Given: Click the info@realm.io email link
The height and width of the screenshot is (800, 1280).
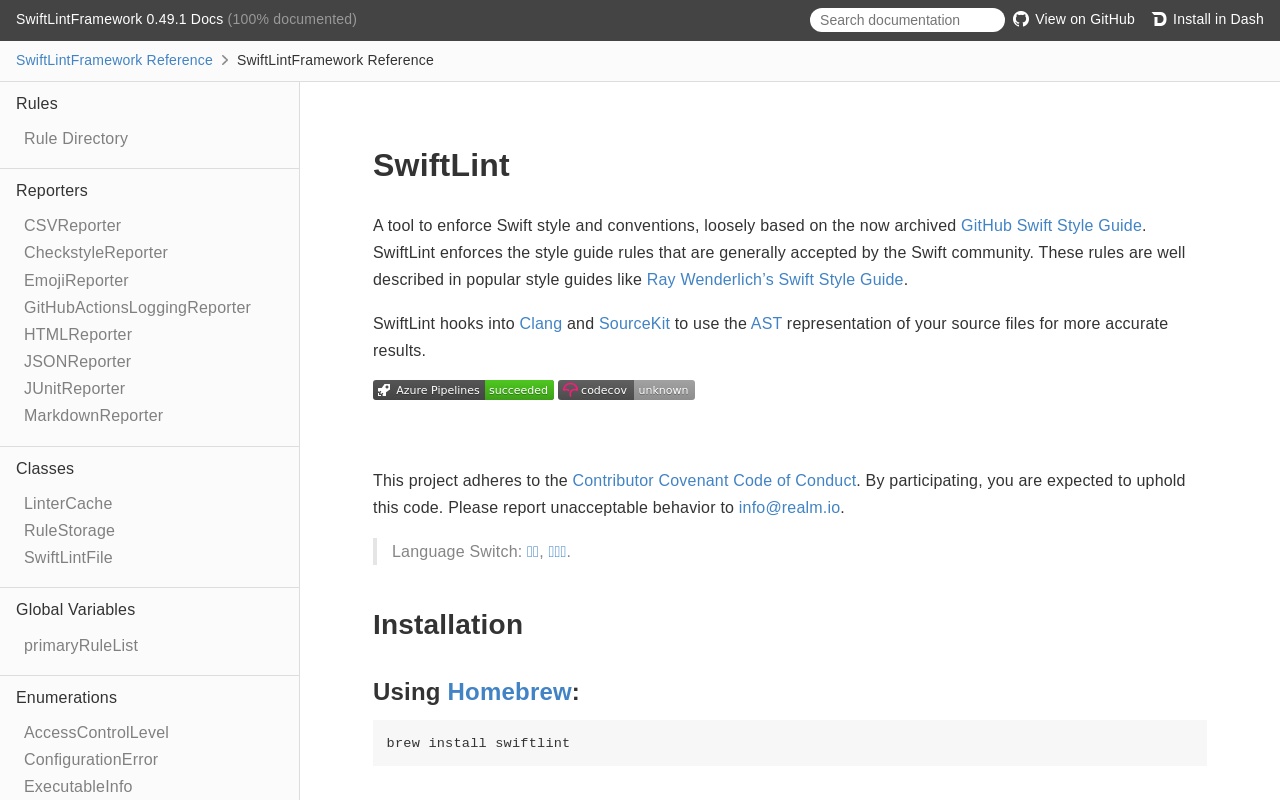Looking at the screenshot, I should click(789, 508).
